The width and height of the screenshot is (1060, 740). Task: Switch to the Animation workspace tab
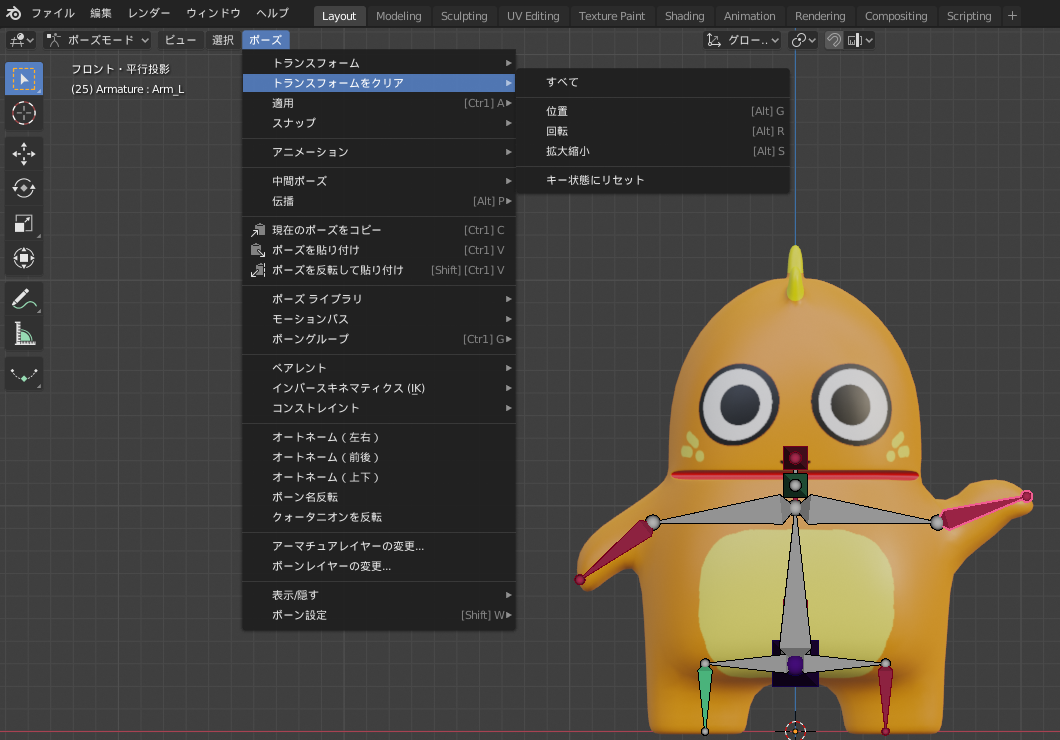(x=749, y=16)
